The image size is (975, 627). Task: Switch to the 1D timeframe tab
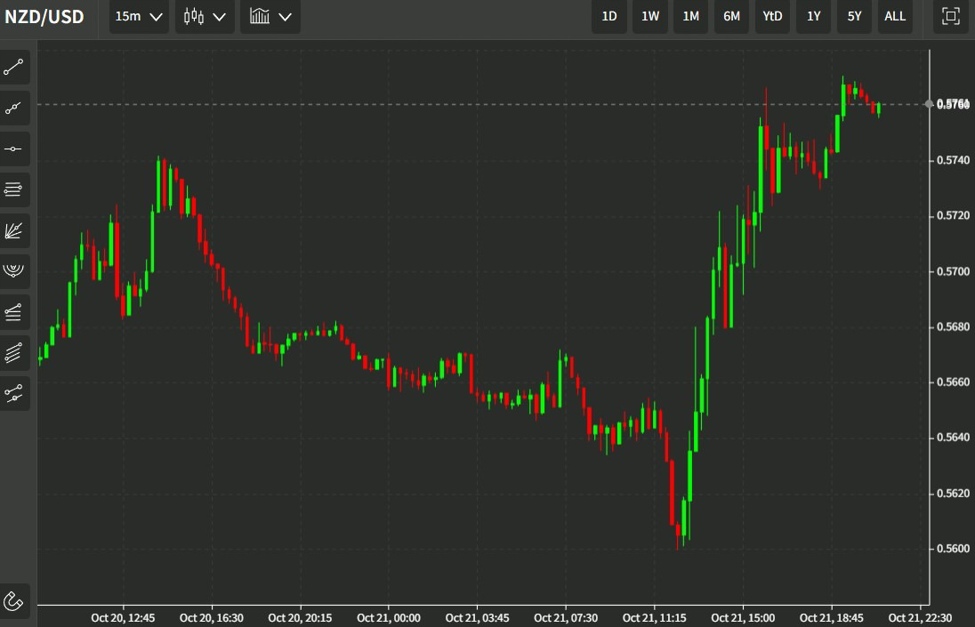click(x=609, y=17)
